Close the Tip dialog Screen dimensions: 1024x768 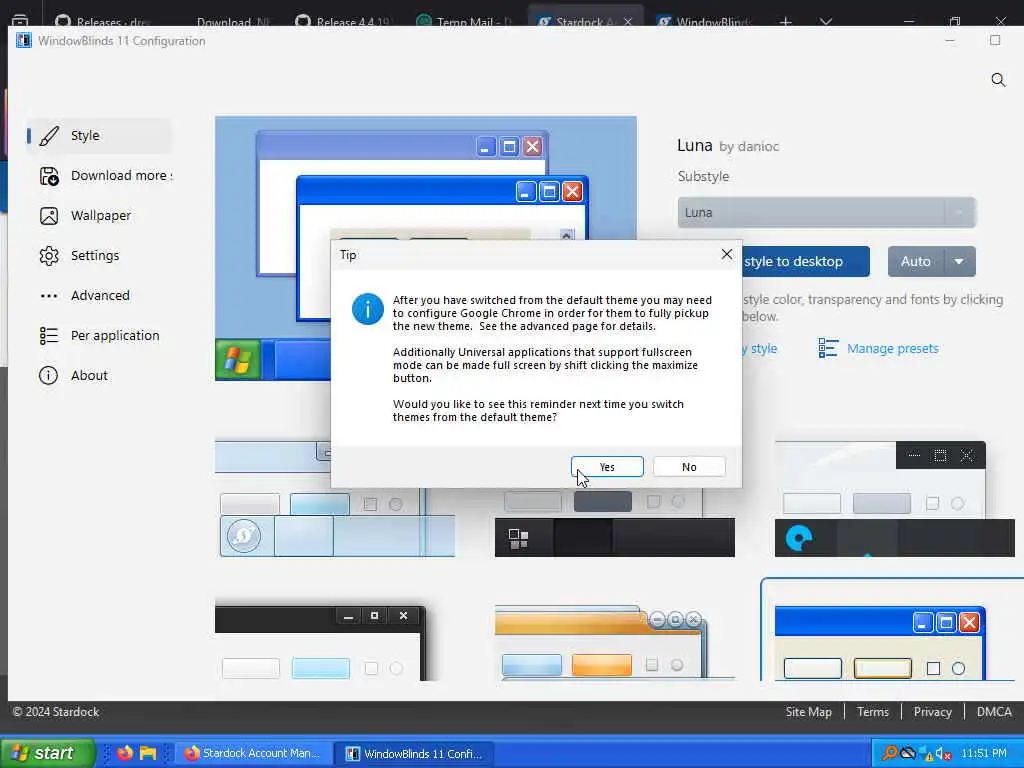tap(726, 254)
